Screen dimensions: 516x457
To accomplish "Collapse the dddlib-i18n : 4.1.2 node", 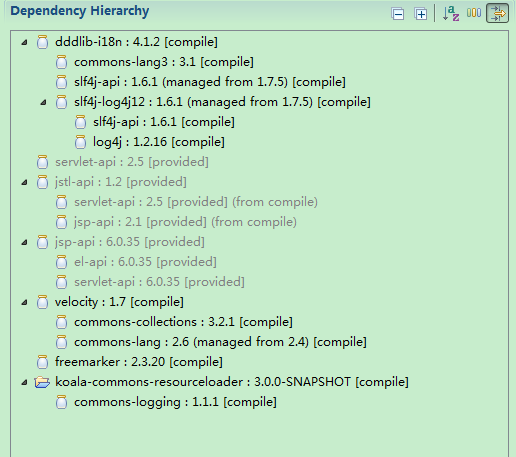I will pyautogui.click(x=24, y=42).
